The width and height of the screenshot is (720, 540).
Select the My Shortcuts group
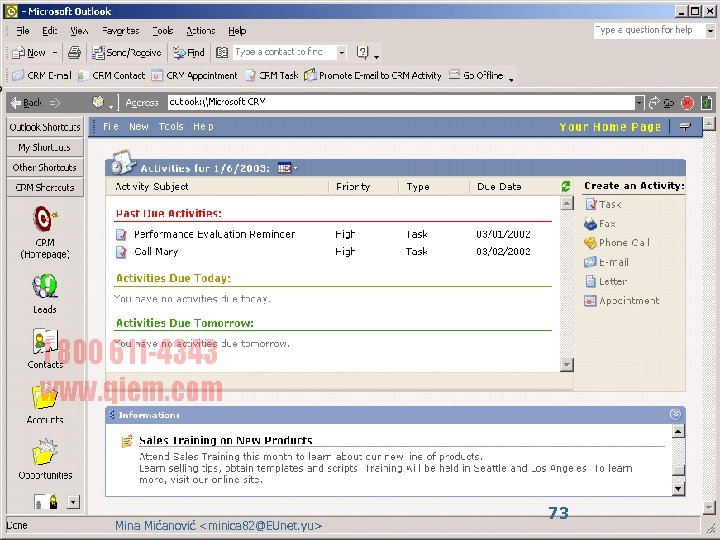[45, 147]
